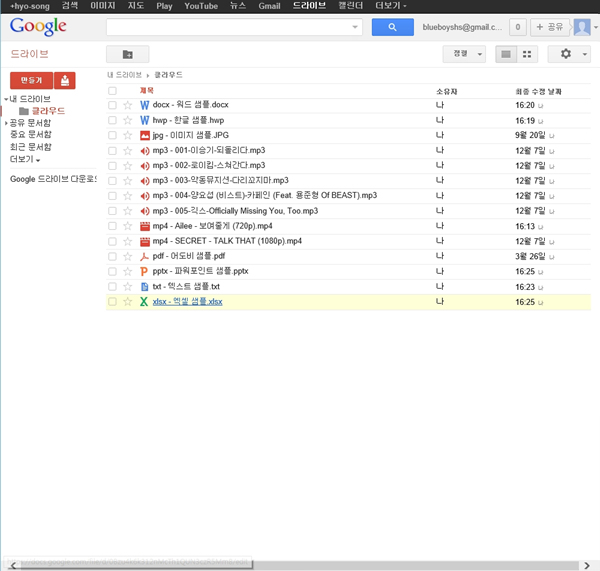
Task: Expand 더보기 in the left sidebar
Action: pyautogui.click(x=25, y=159)
